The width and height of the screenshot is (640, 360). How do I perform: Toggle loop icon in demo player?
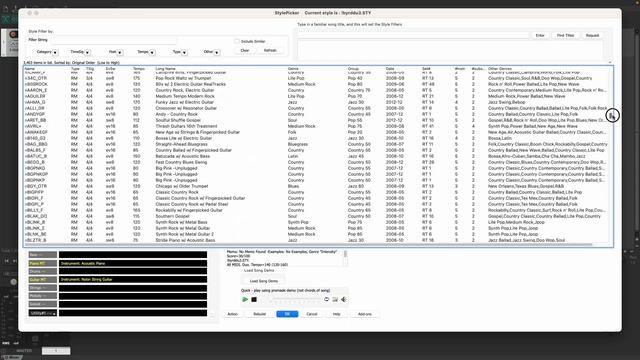[x=326, y=300]
